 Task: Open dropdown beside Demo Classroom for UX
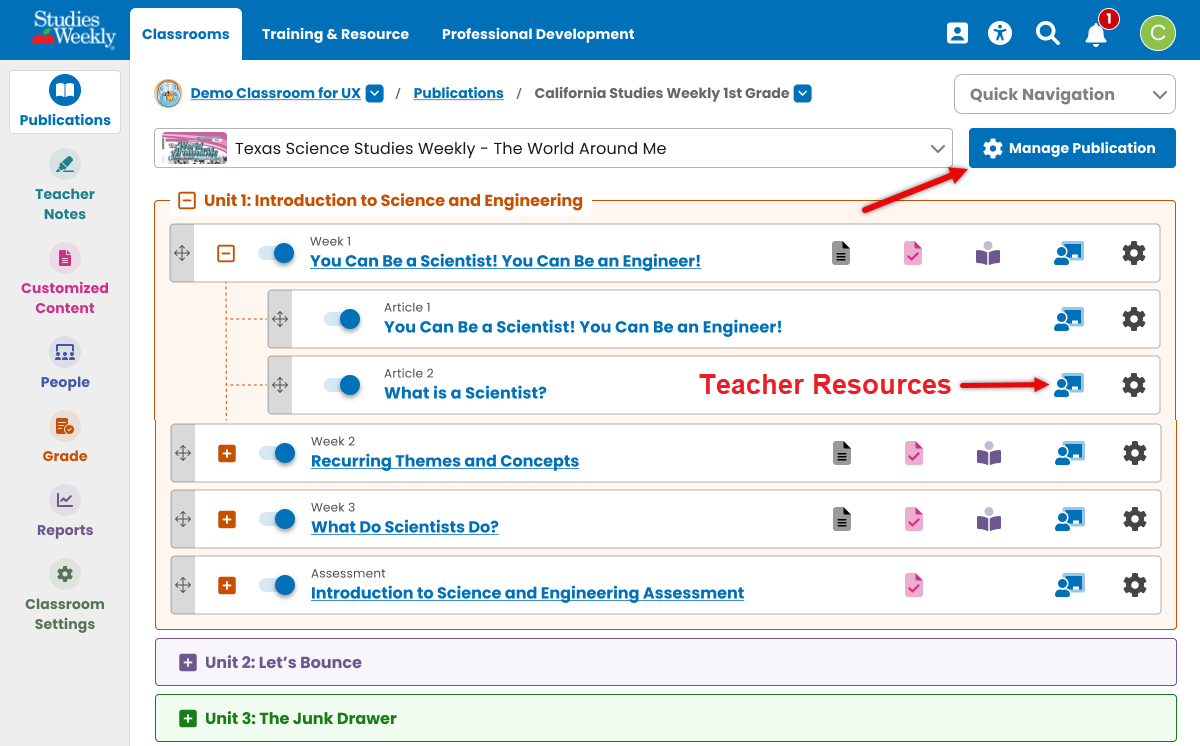[x=375, y=93]
